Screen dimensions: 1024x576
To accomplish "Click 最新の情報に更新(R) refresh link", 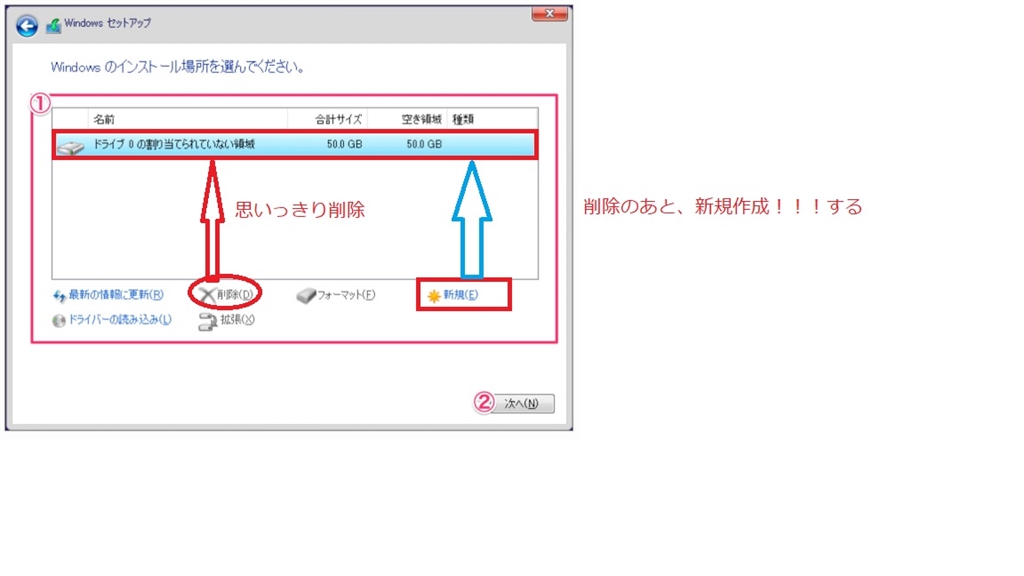I will coord(116,295).
